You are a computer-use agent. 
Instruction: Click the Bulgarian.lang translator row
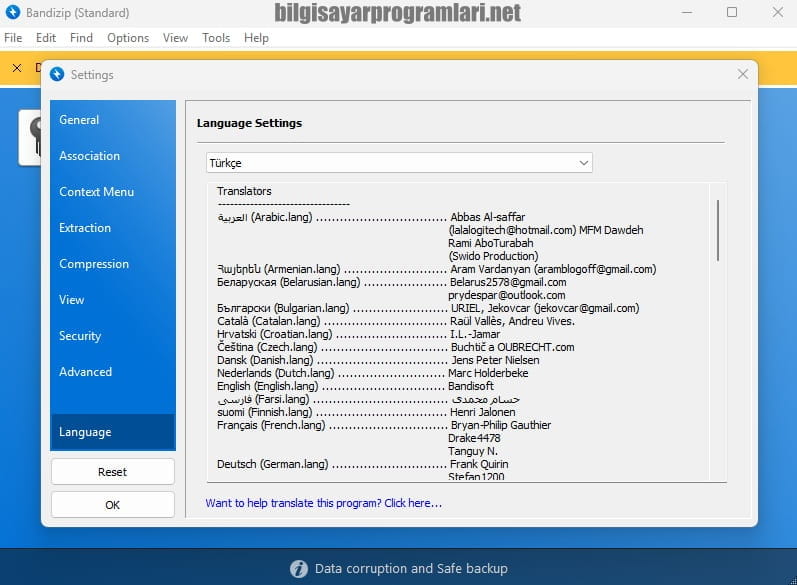pyautogui.click(x=428, y=308)
